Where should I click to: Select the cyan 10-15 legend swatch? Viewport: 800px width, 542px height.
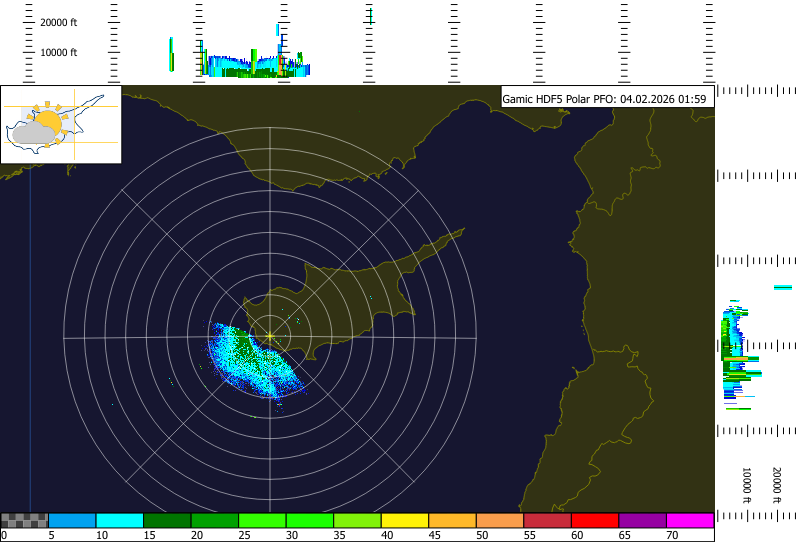tap(119, 520)
